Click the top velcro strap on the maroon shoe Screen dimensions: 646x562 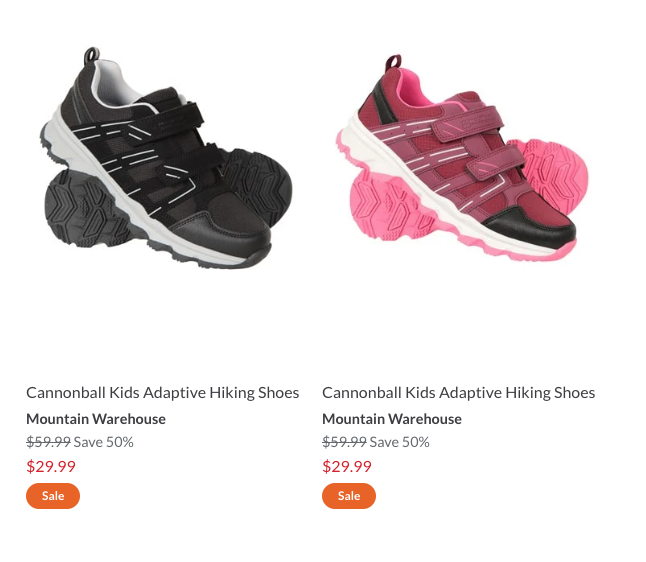point(468,124)
